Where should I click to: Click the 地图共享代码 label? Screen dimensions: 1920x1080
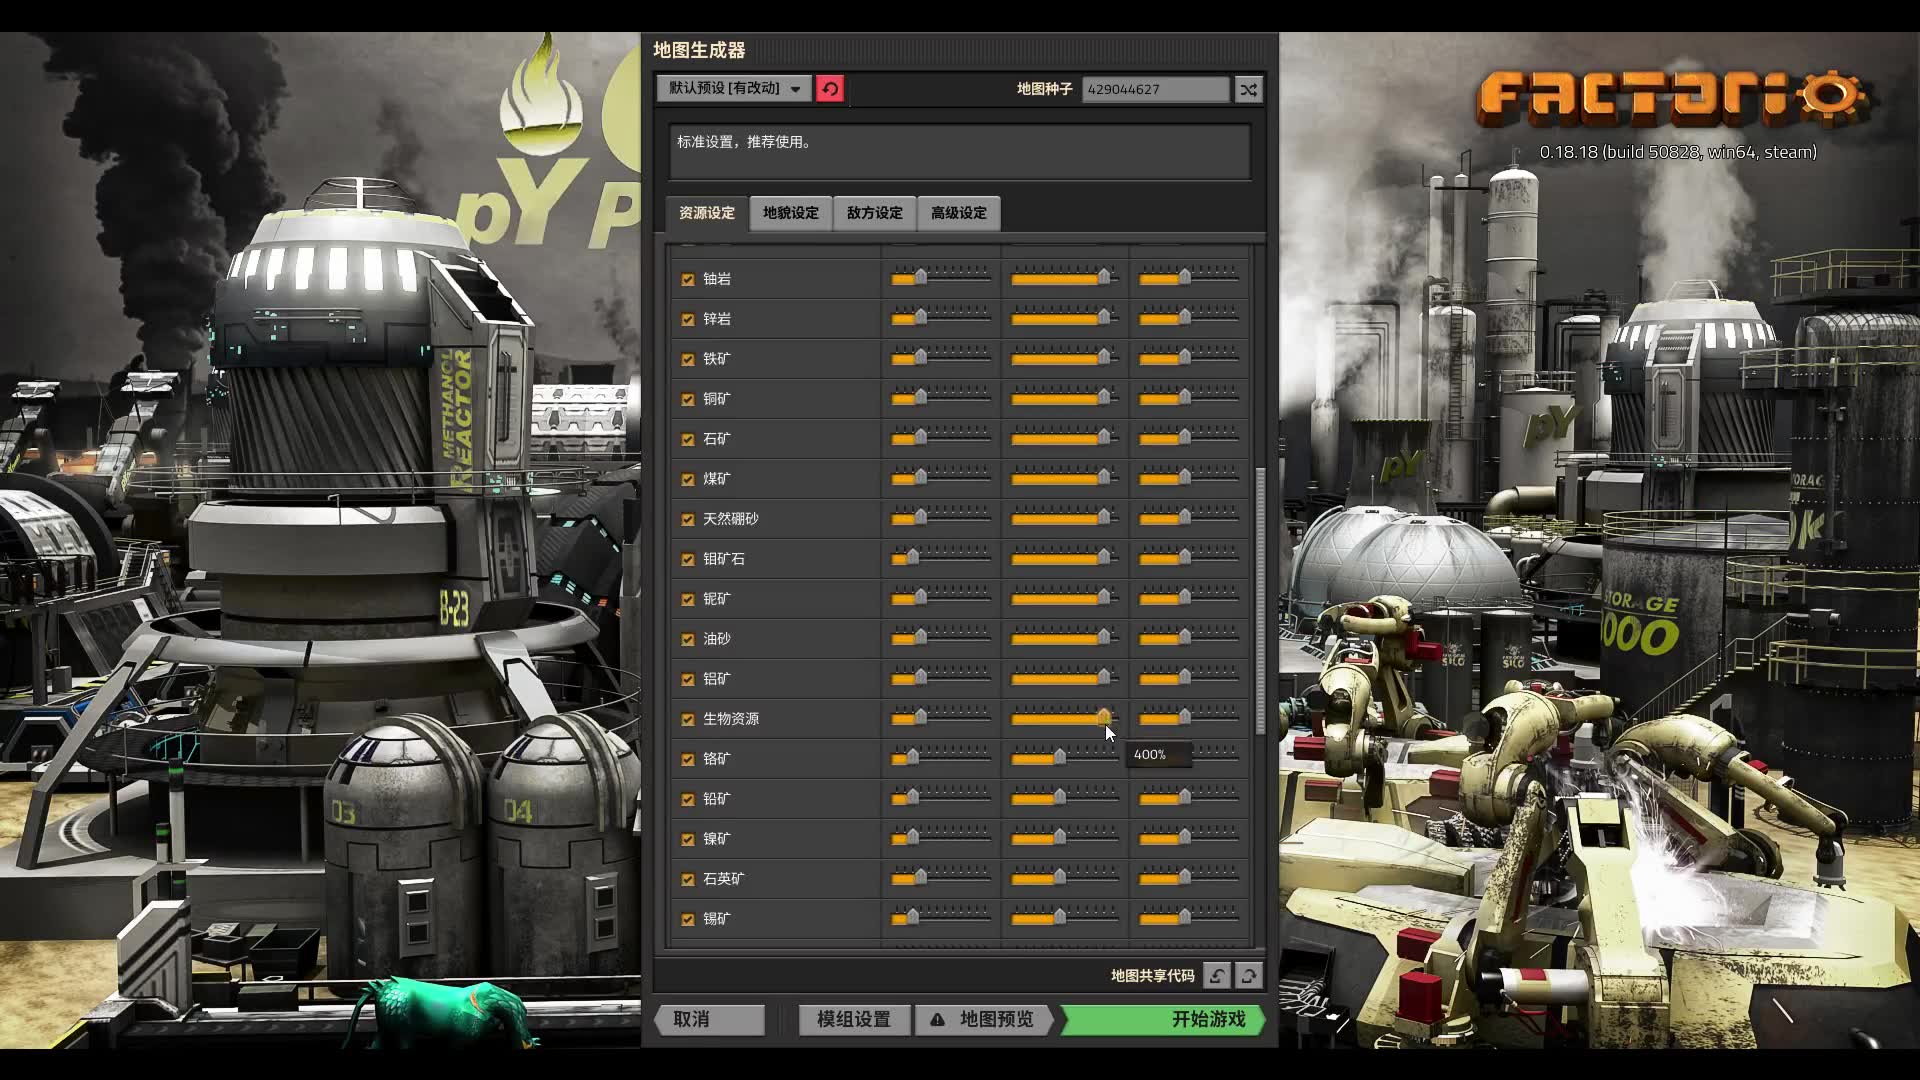point(1152,975)
